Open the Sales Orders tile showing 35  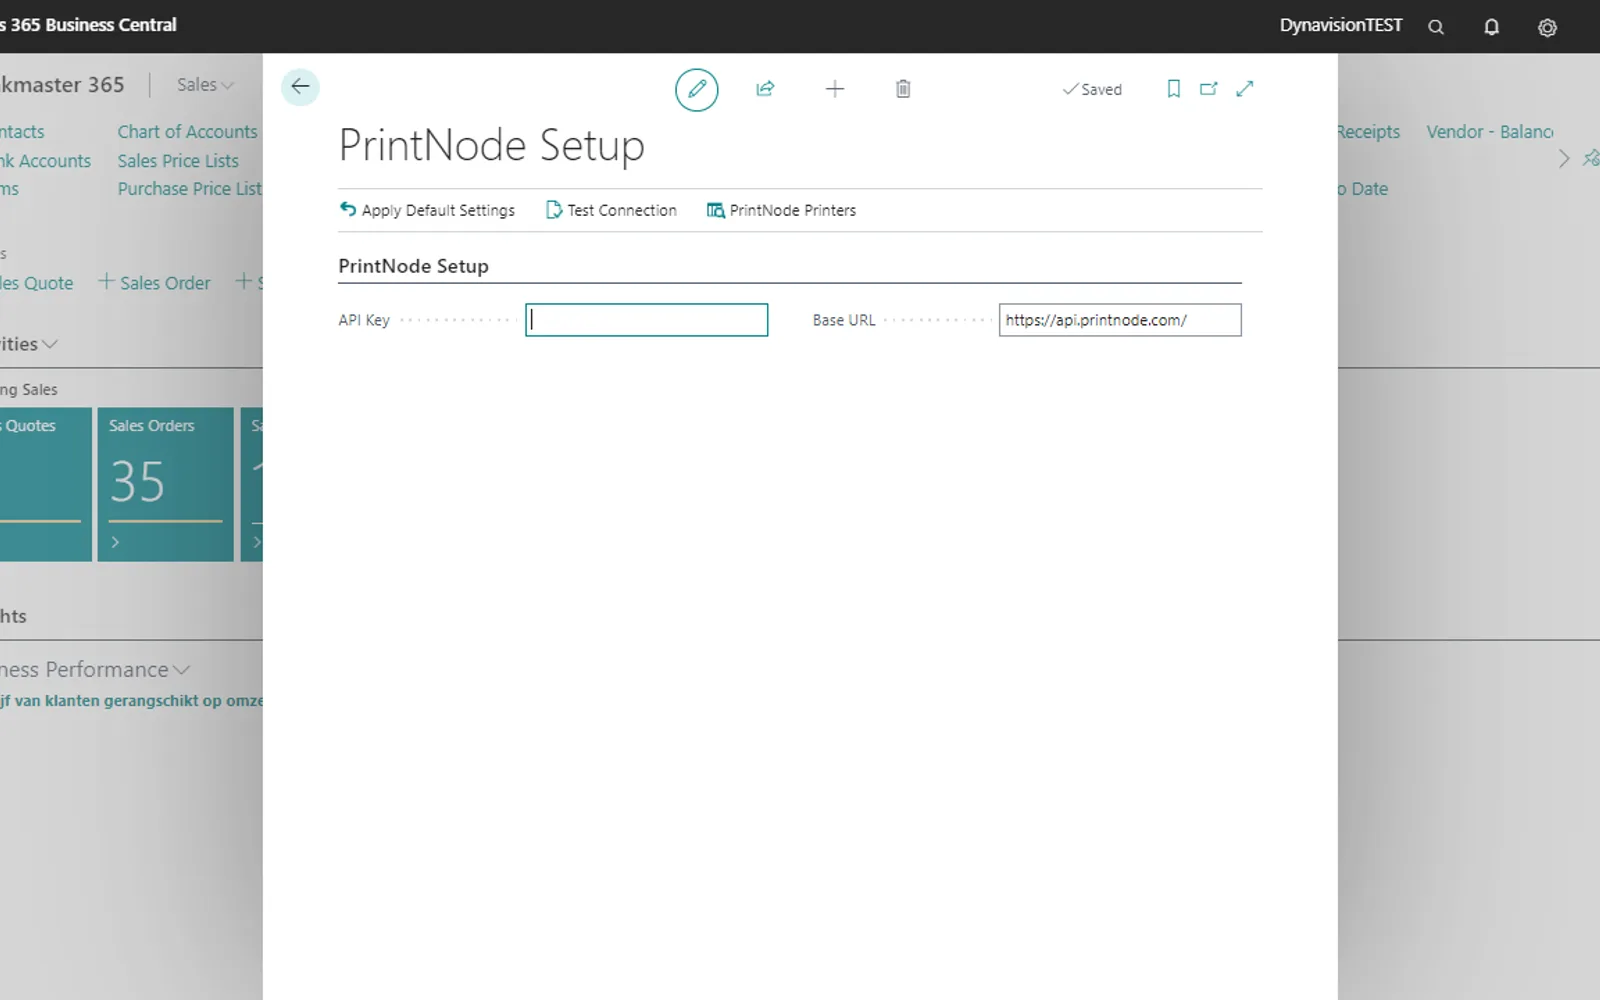click(x=165, y=484)
